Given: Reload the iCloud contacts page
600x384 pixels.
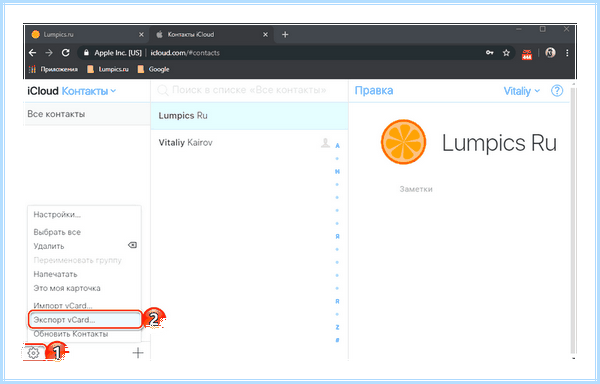Looking at the screenshot, I should tap(65, 53).
